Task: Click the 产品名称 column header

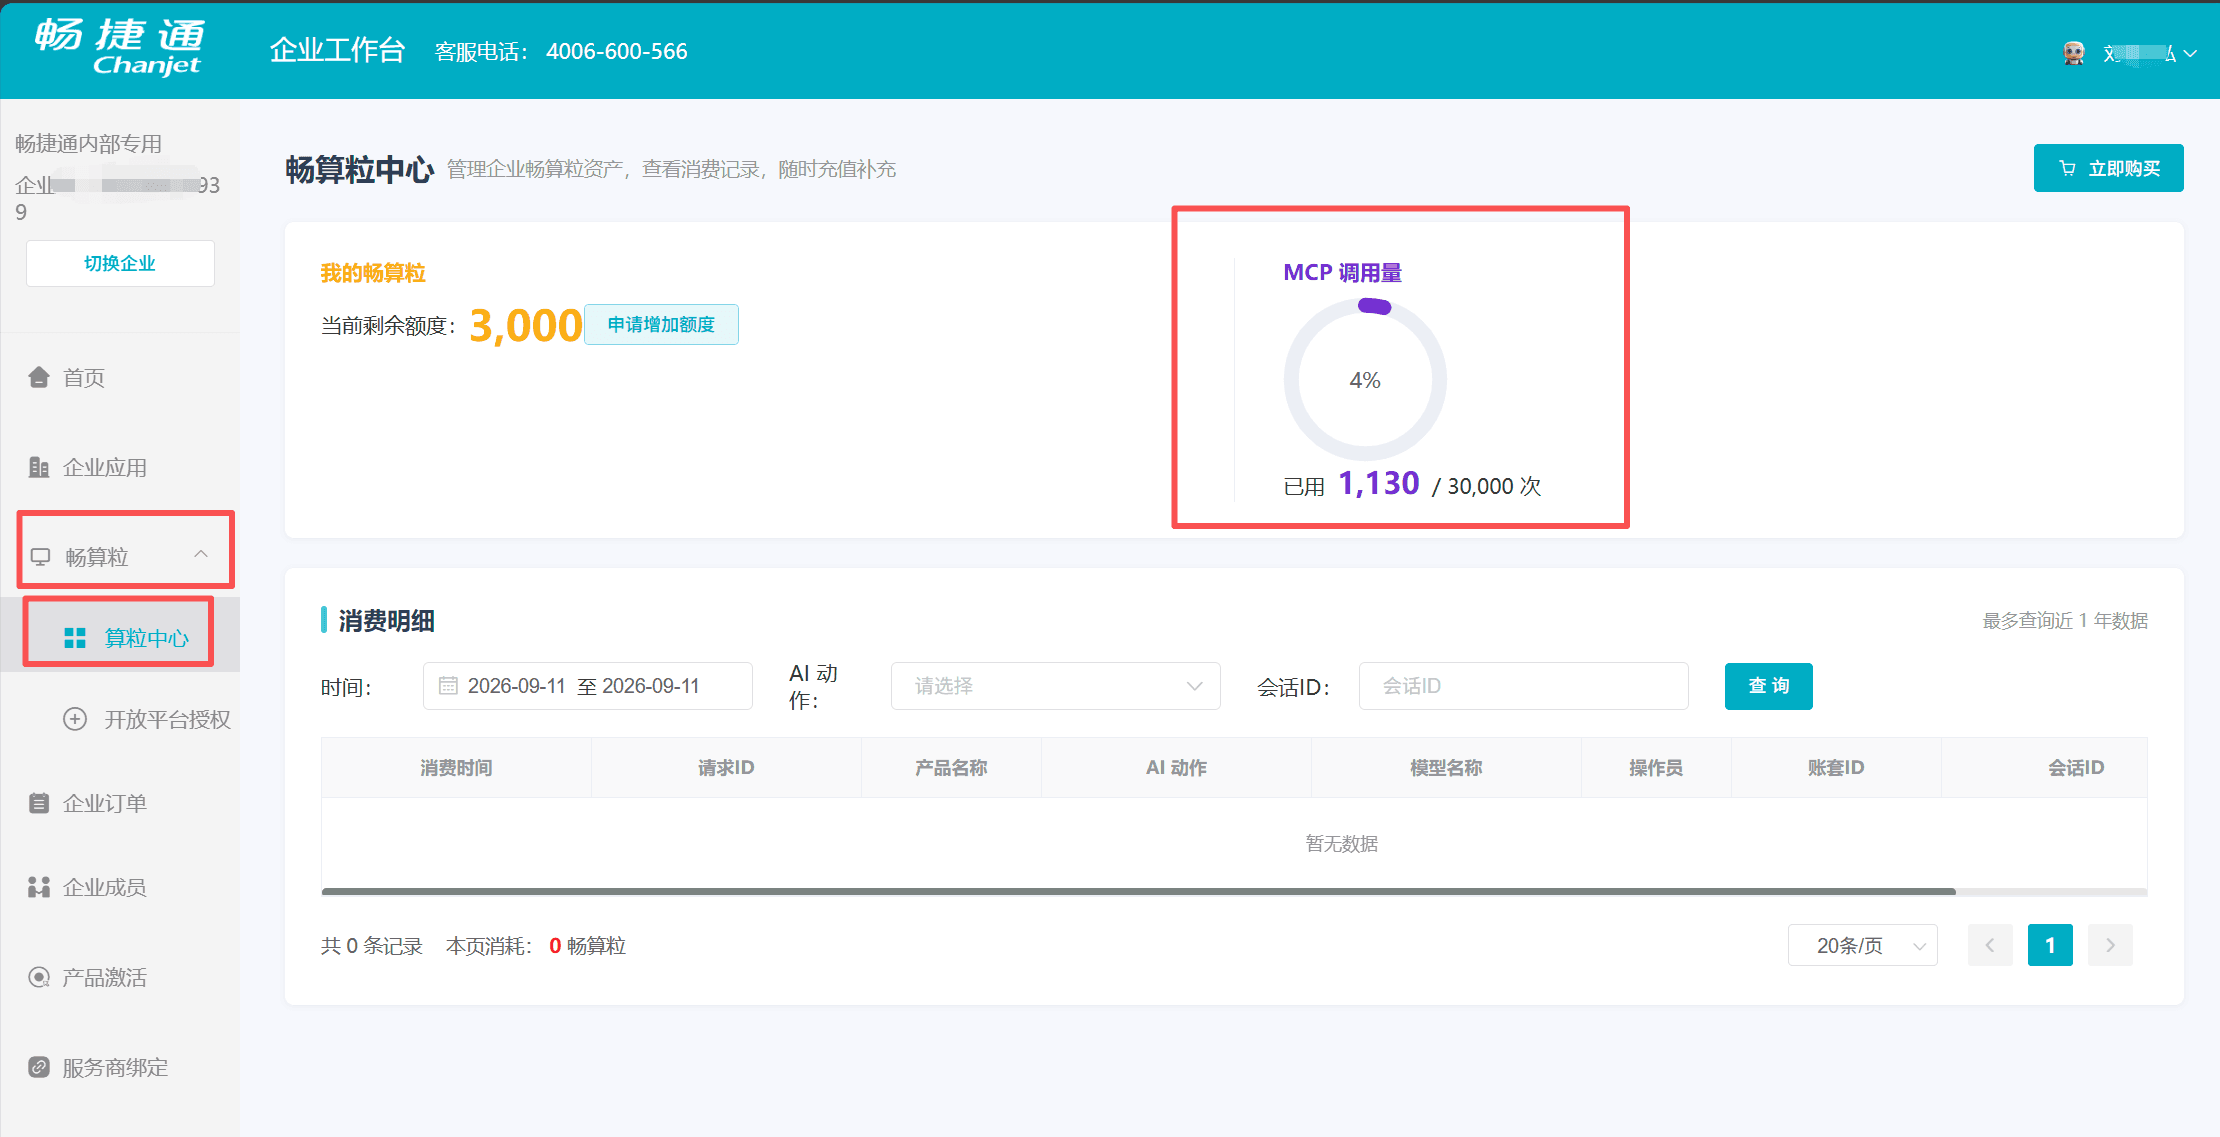Action: (x=951, y=768)
